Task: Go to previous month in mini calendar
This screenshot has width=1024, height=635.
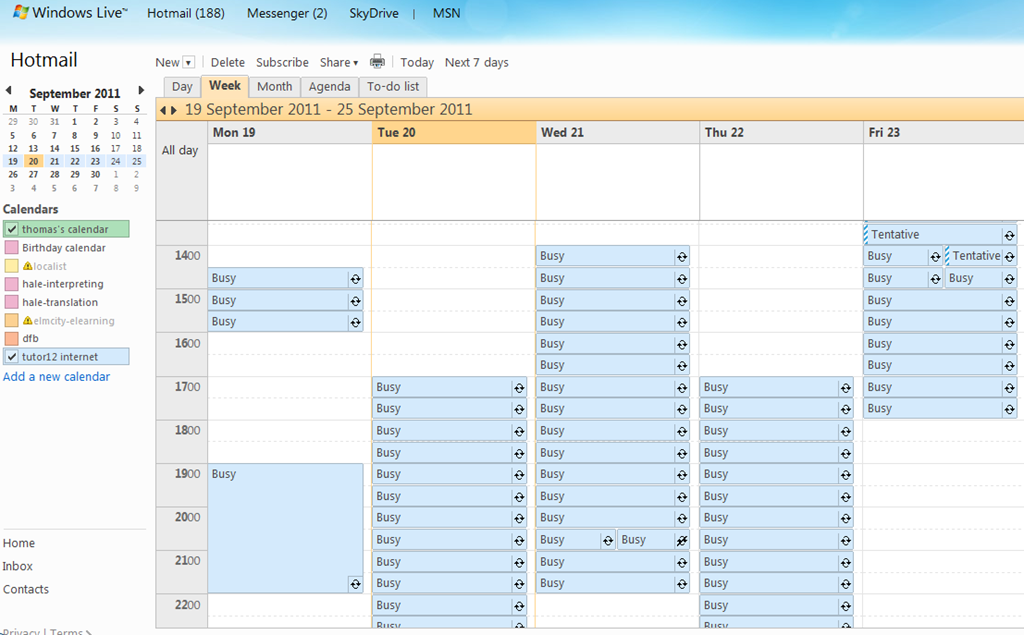Action: coord(9,91)
